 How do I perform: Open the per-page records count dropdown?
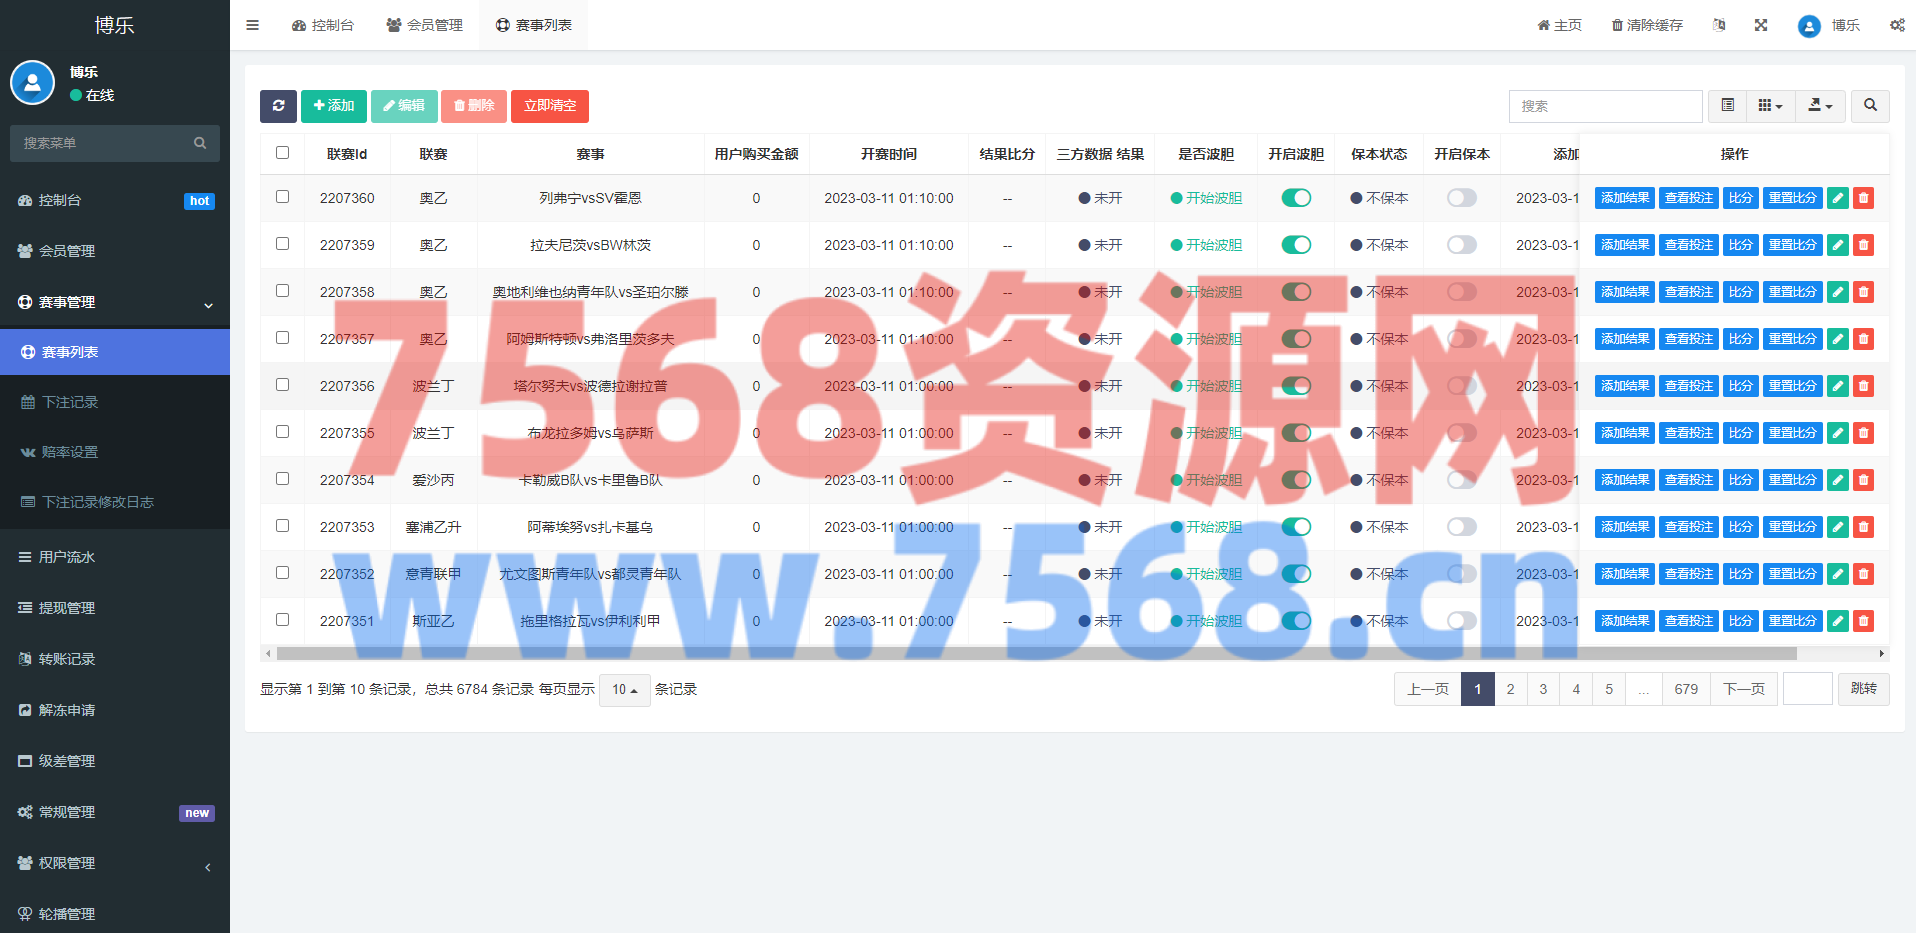point(624,690)
